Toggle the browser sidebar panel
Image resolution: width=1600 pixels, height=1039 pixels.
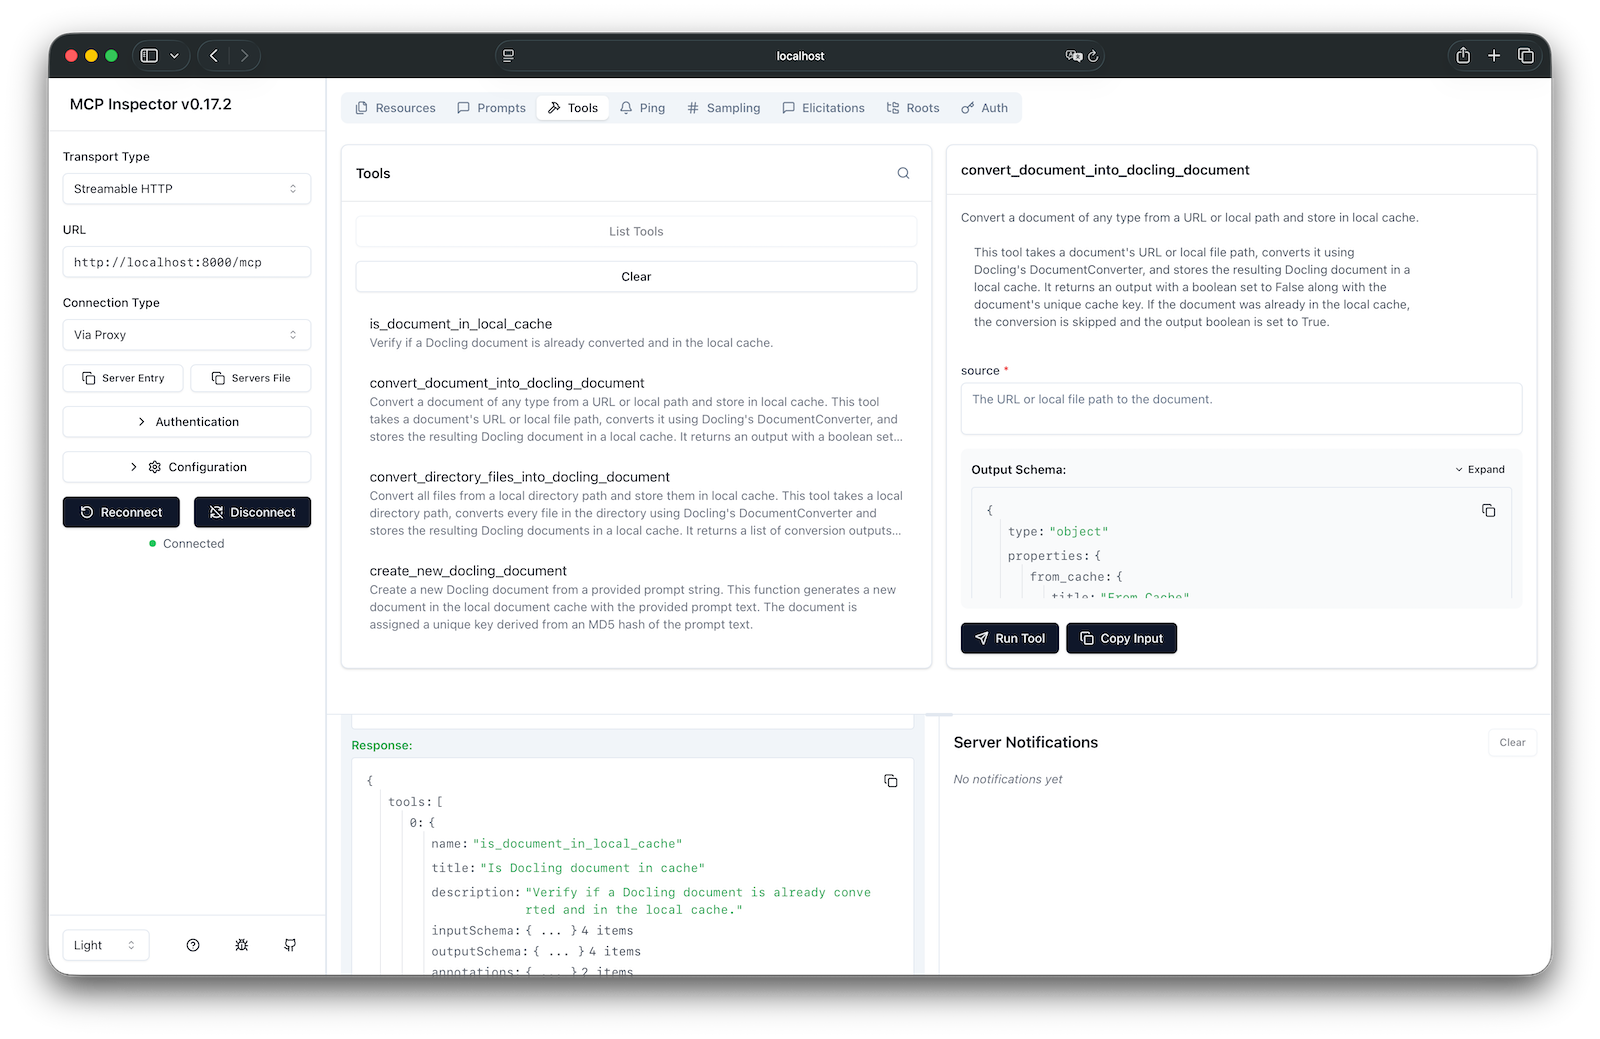coord(149,56)
